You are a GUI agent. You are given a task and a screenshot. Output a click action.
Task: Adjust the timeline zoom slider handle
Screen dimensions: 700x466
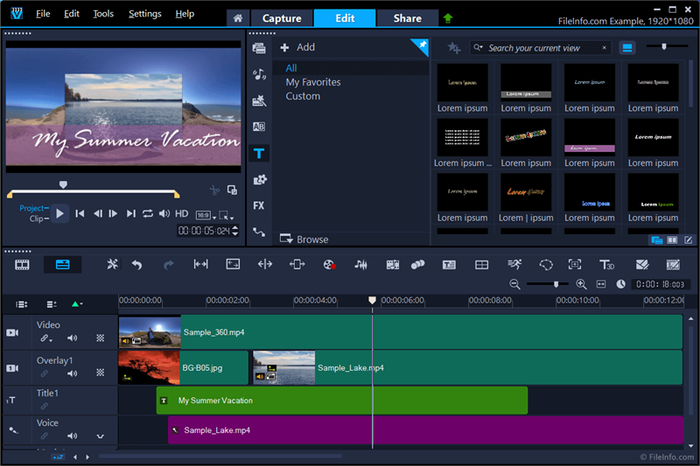(556, 284)
